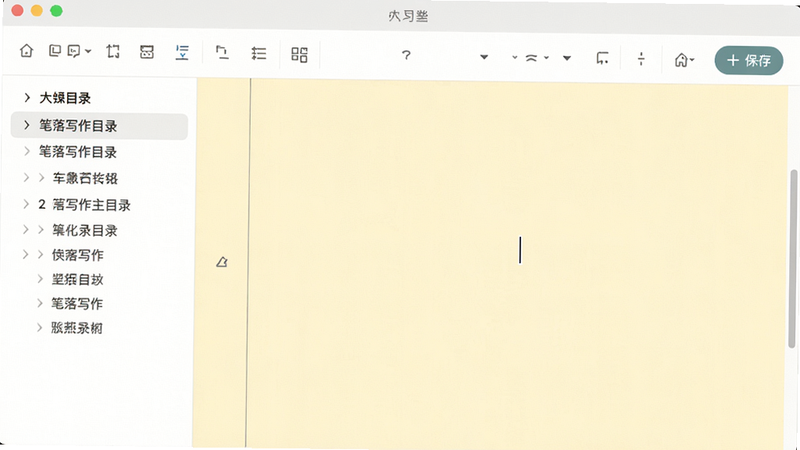Select the row beginning with number 2
The width and height of the screenshot is (800, 450).
pyautogui.click(x=85, y=205)
